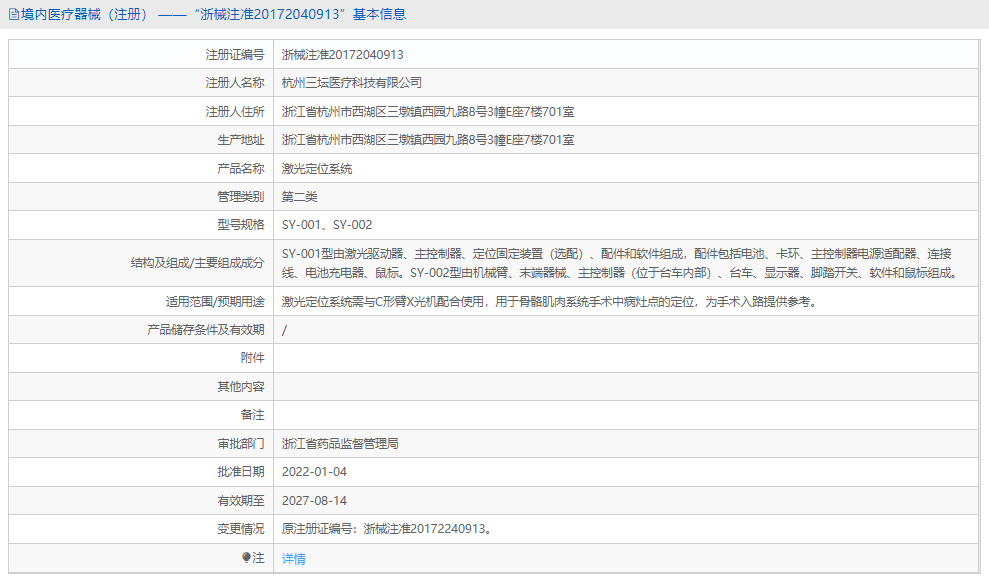
Task: Click the 变更情况 label
Action: coord(241,529)
